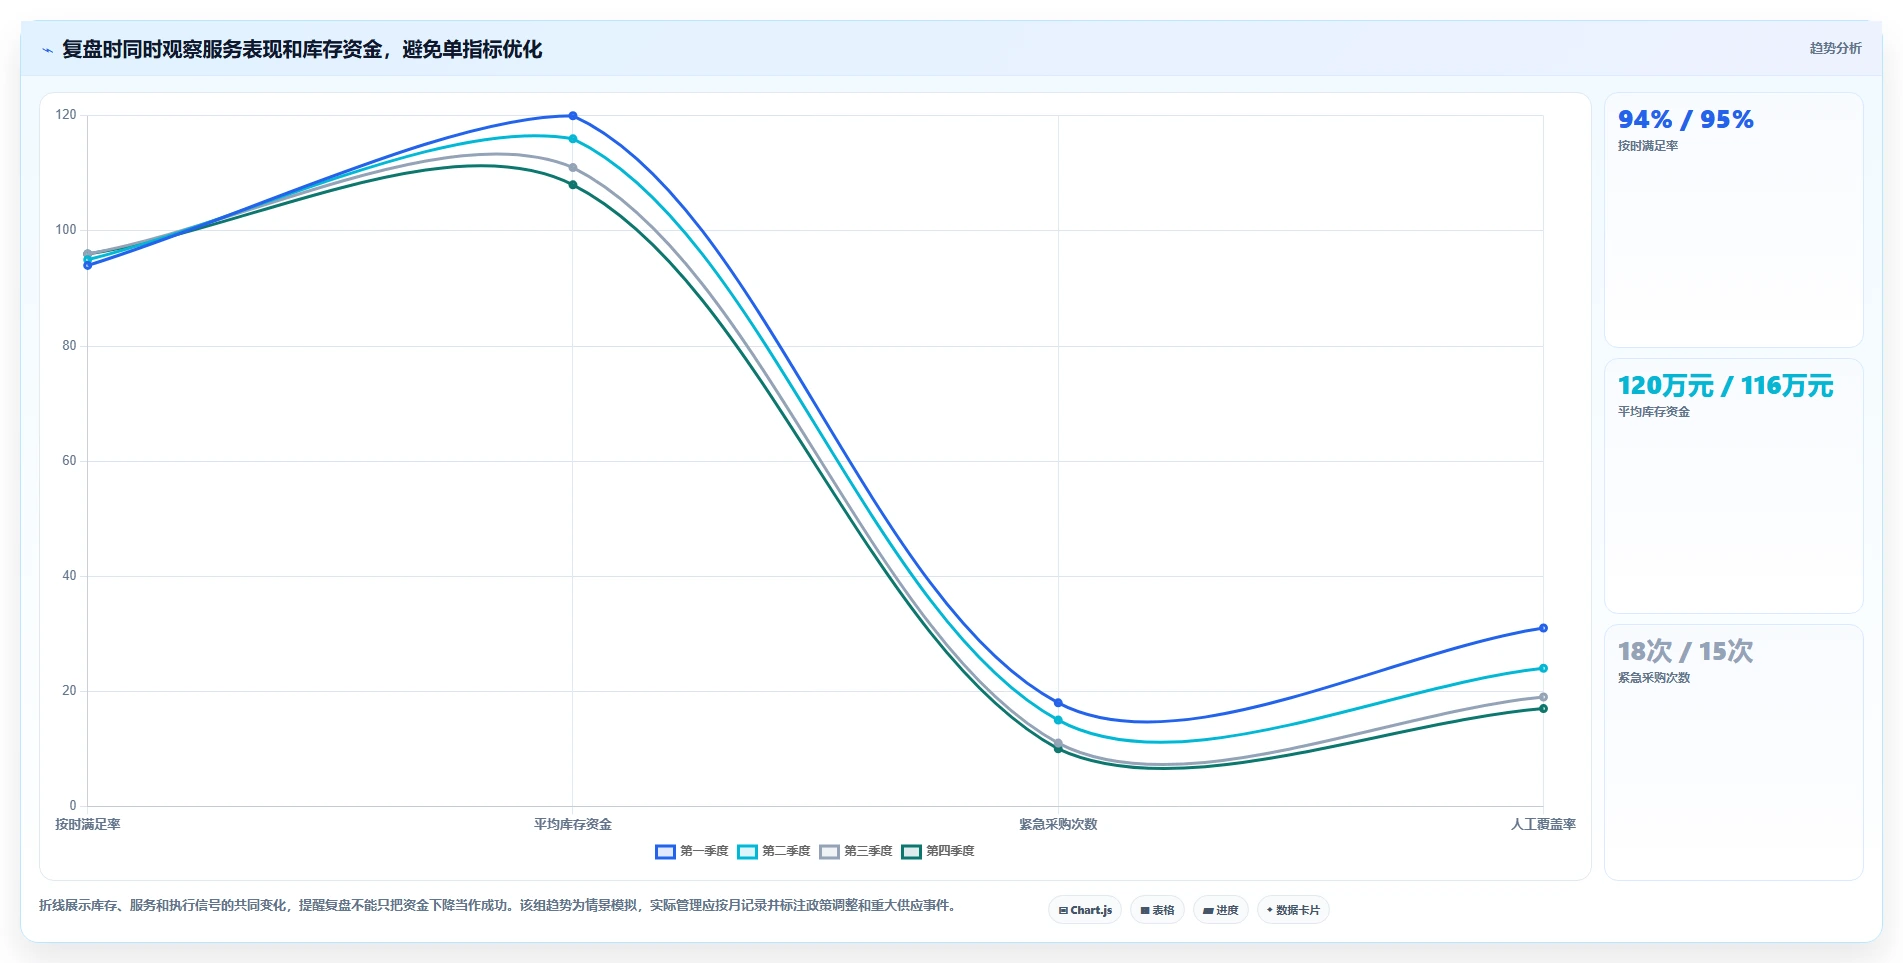Click the 第四季度 data point at 人工覆盖率
1903x963 pixels.
point(1543,709)
